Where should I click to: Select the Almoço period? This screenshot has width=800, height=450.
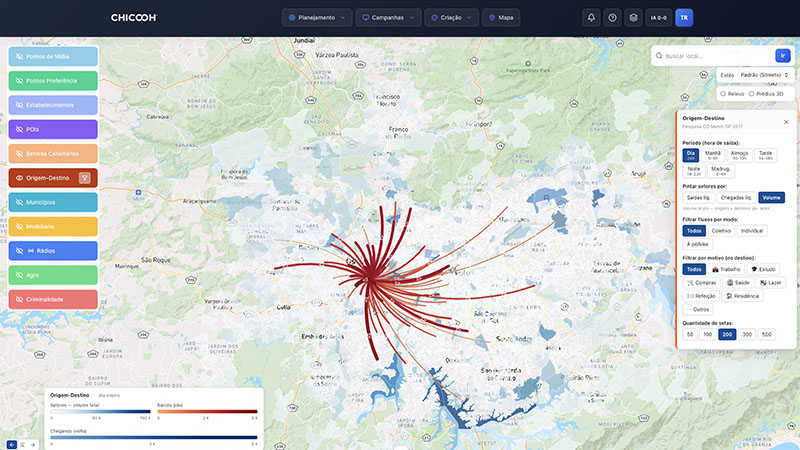click(x=739, y=155)
